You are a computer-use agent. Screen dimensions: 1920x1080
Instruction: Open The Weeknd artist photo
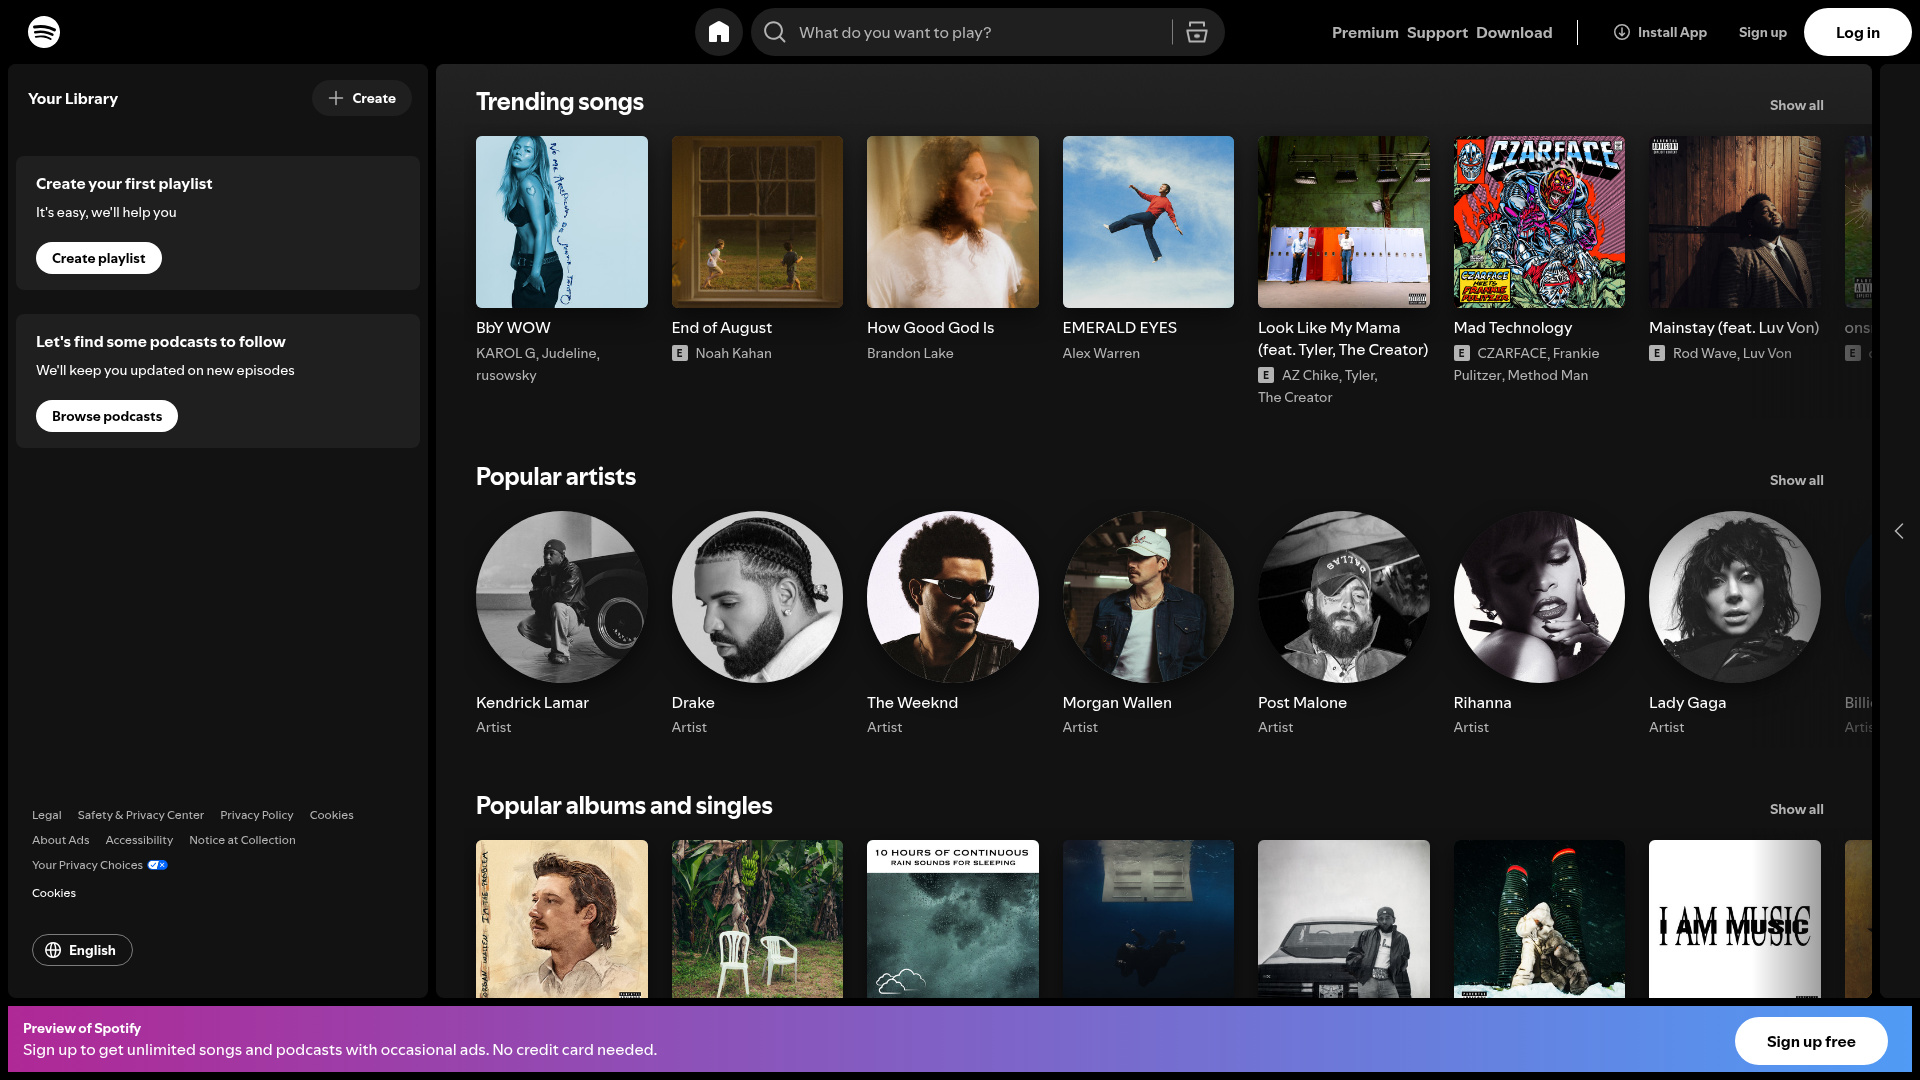tap(953, 597)
